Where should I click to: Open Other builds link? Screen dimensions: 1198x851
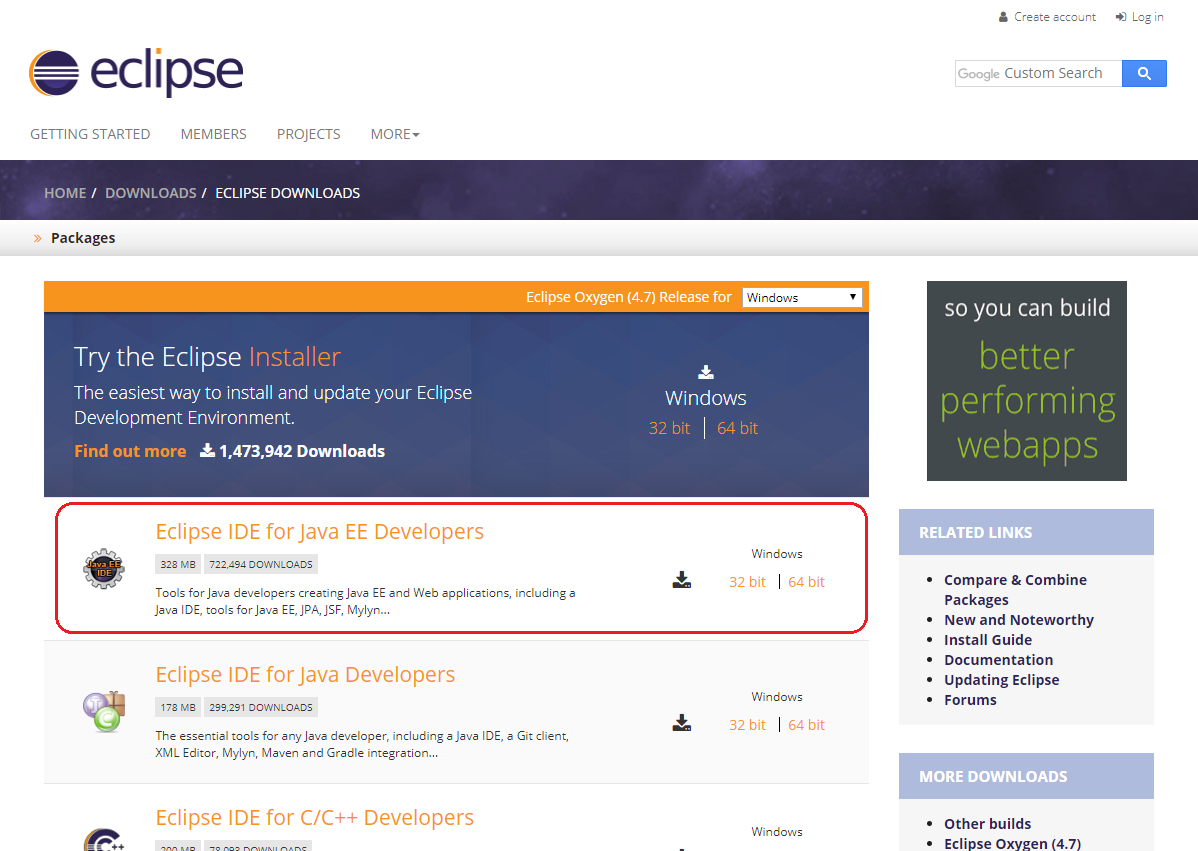coord(987,824)
